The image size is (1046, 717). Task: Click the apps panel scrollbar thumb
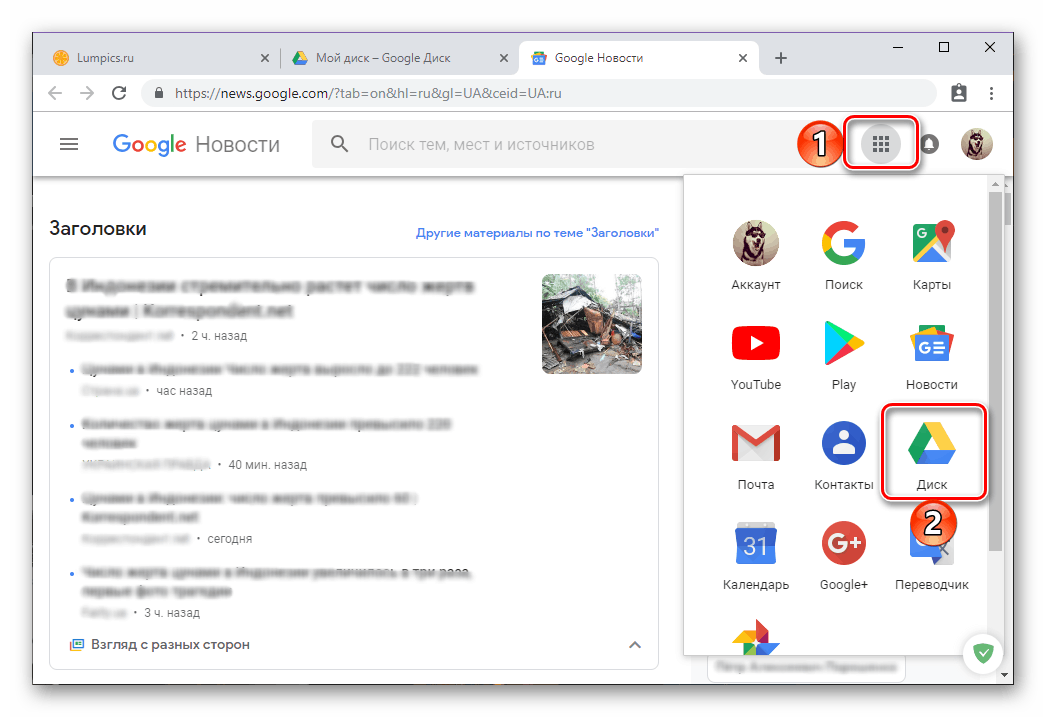(995, 370)
